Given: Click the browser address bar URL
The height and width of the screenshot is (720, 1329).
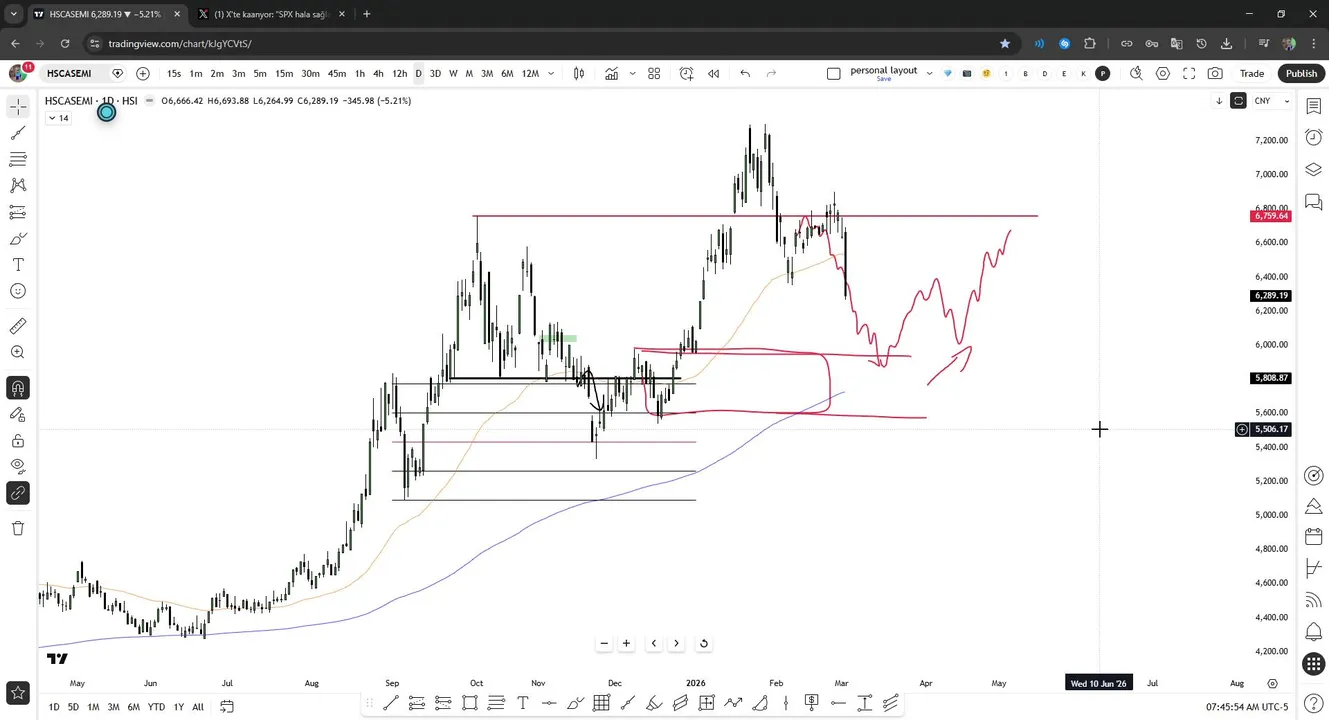Looking at the screenshot, I should [180, 44].
